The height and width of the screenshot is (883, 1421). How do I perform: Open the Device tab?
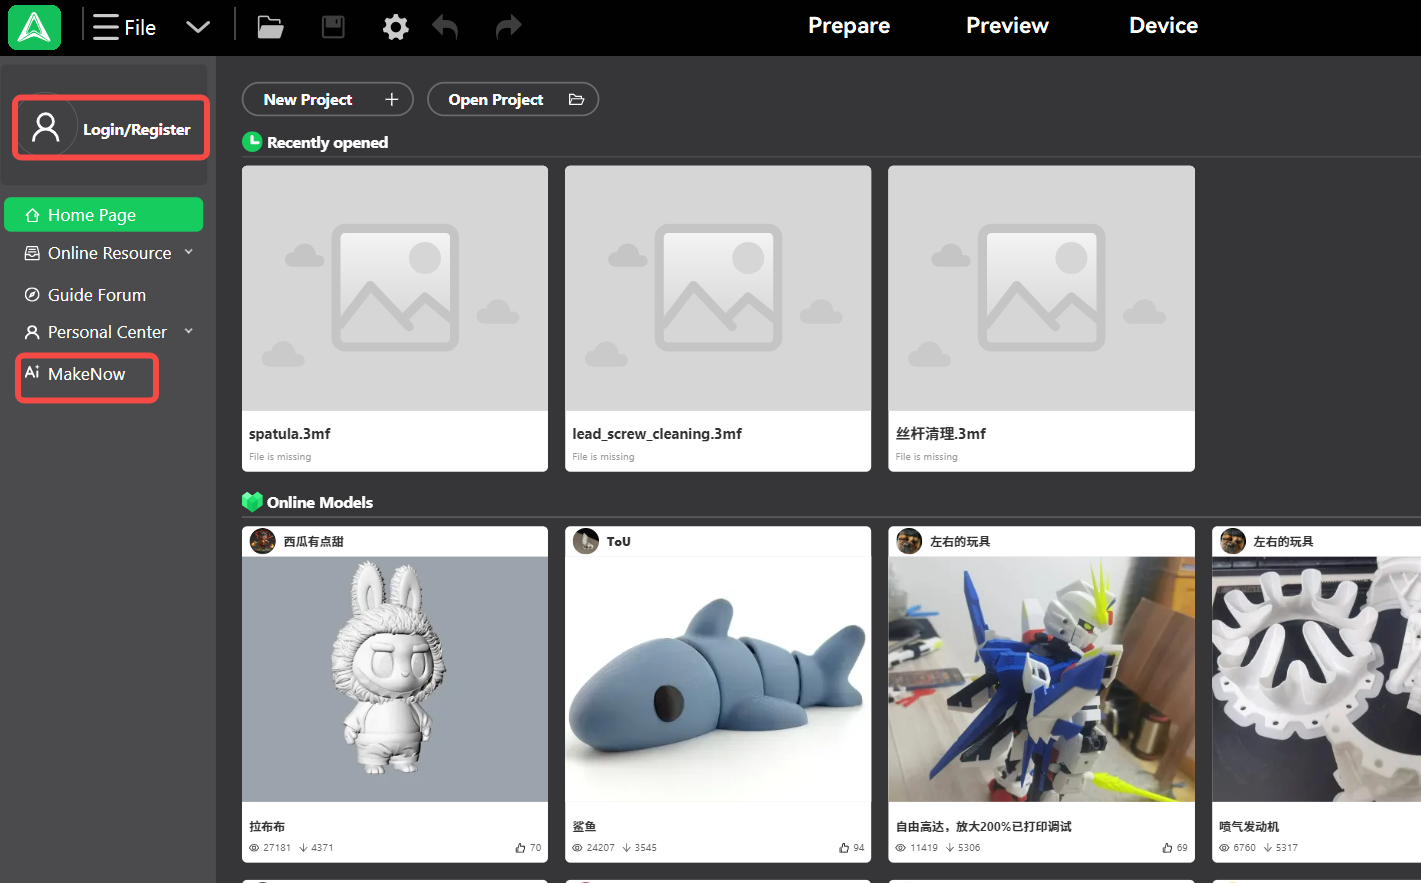[x=1162, y=26]
